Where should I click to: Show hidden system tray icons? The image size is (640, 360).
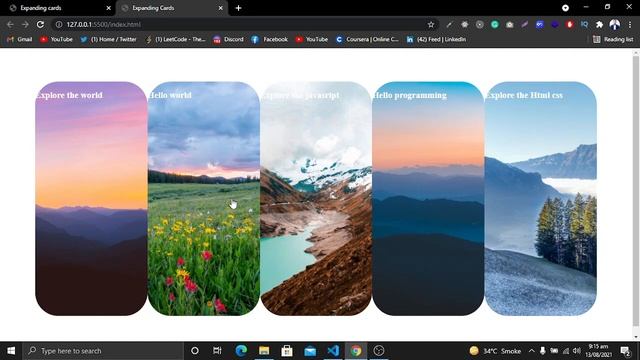[531, 351]
